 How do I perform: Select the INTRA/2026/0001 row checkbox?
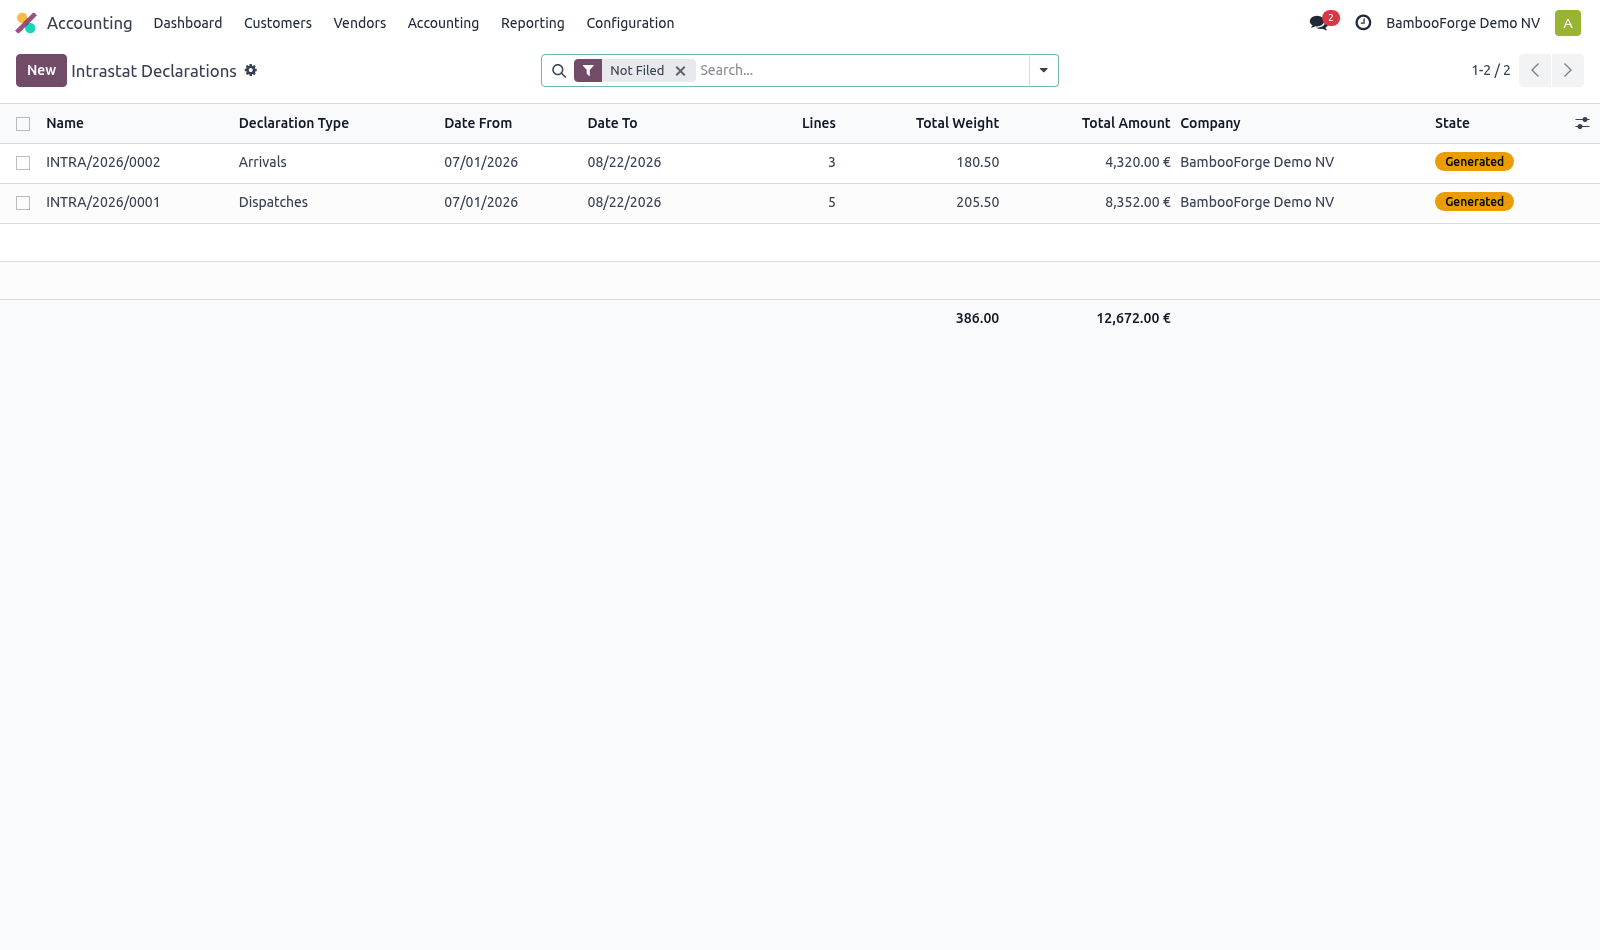23,203
